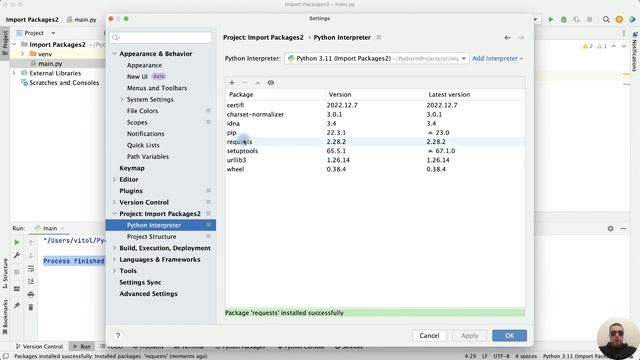Select Project Structure settings page
Screen dimensions: 640x360
(x=151, y=236)
